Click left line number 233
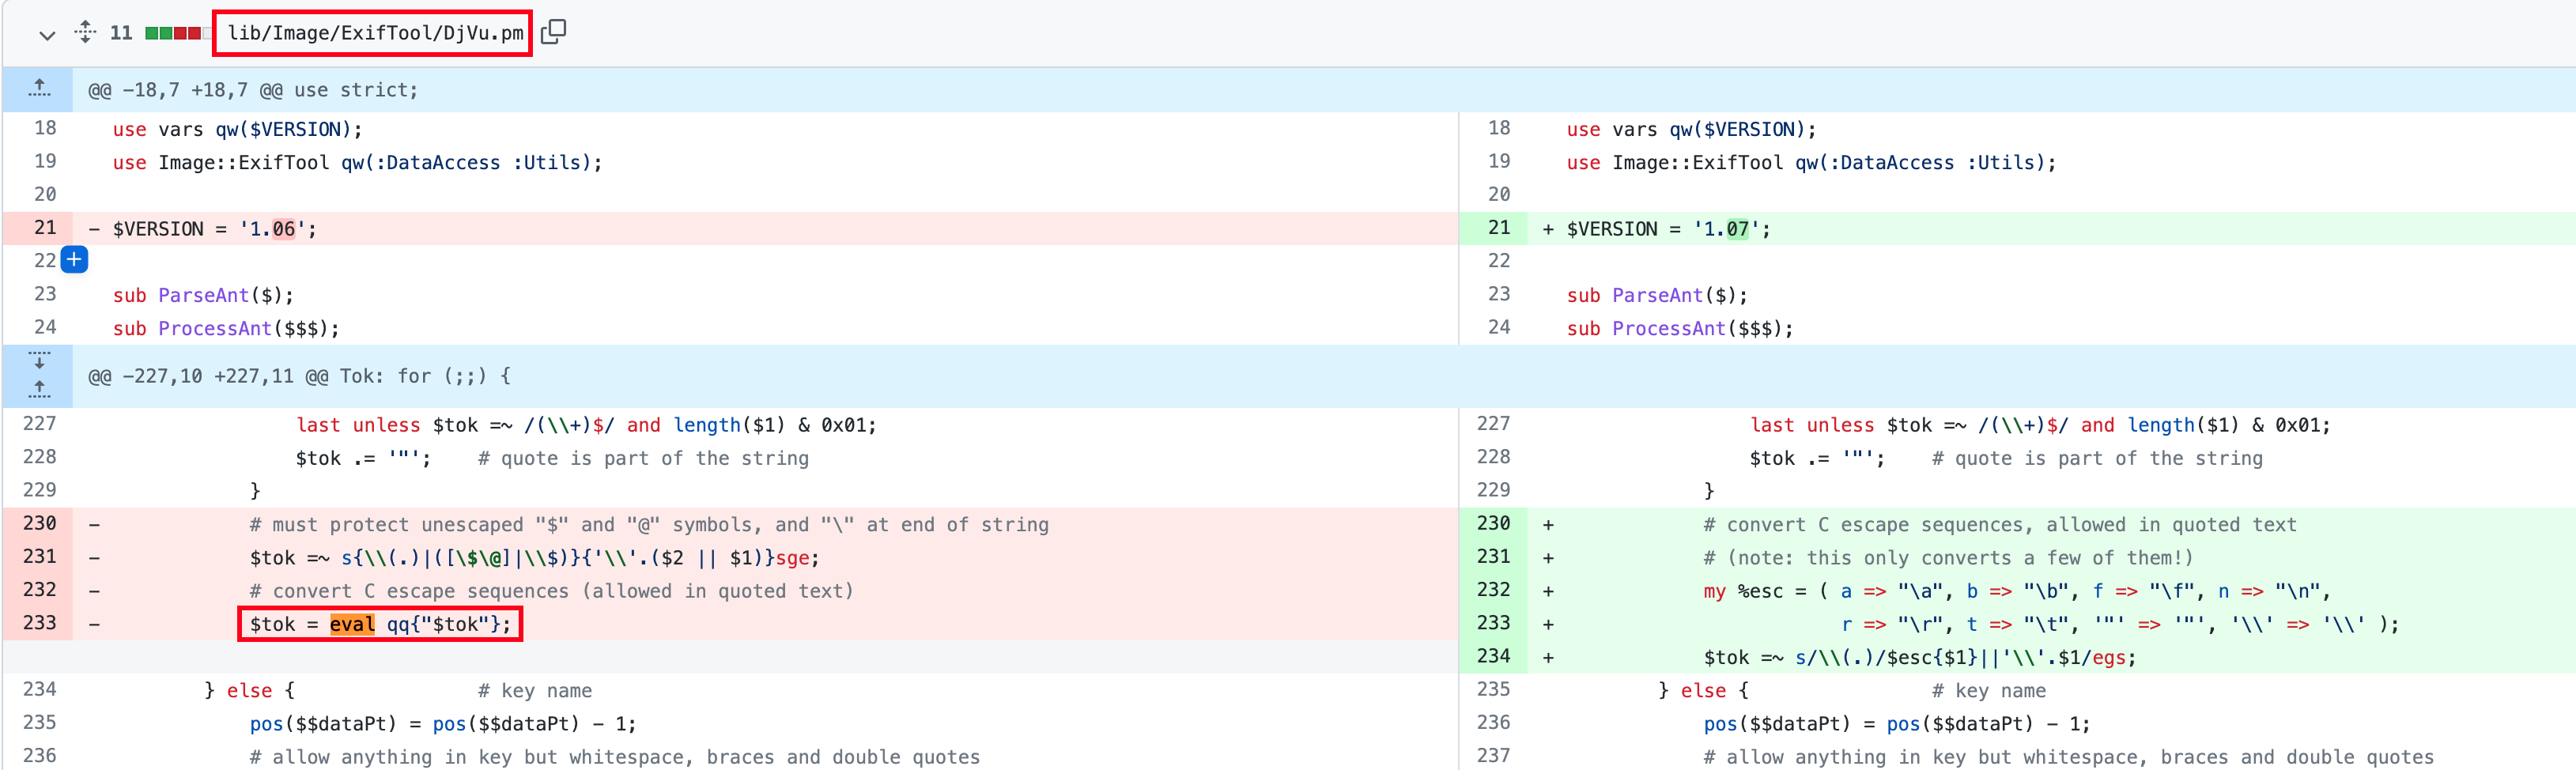2576x770 pixels. click(40, 623)
